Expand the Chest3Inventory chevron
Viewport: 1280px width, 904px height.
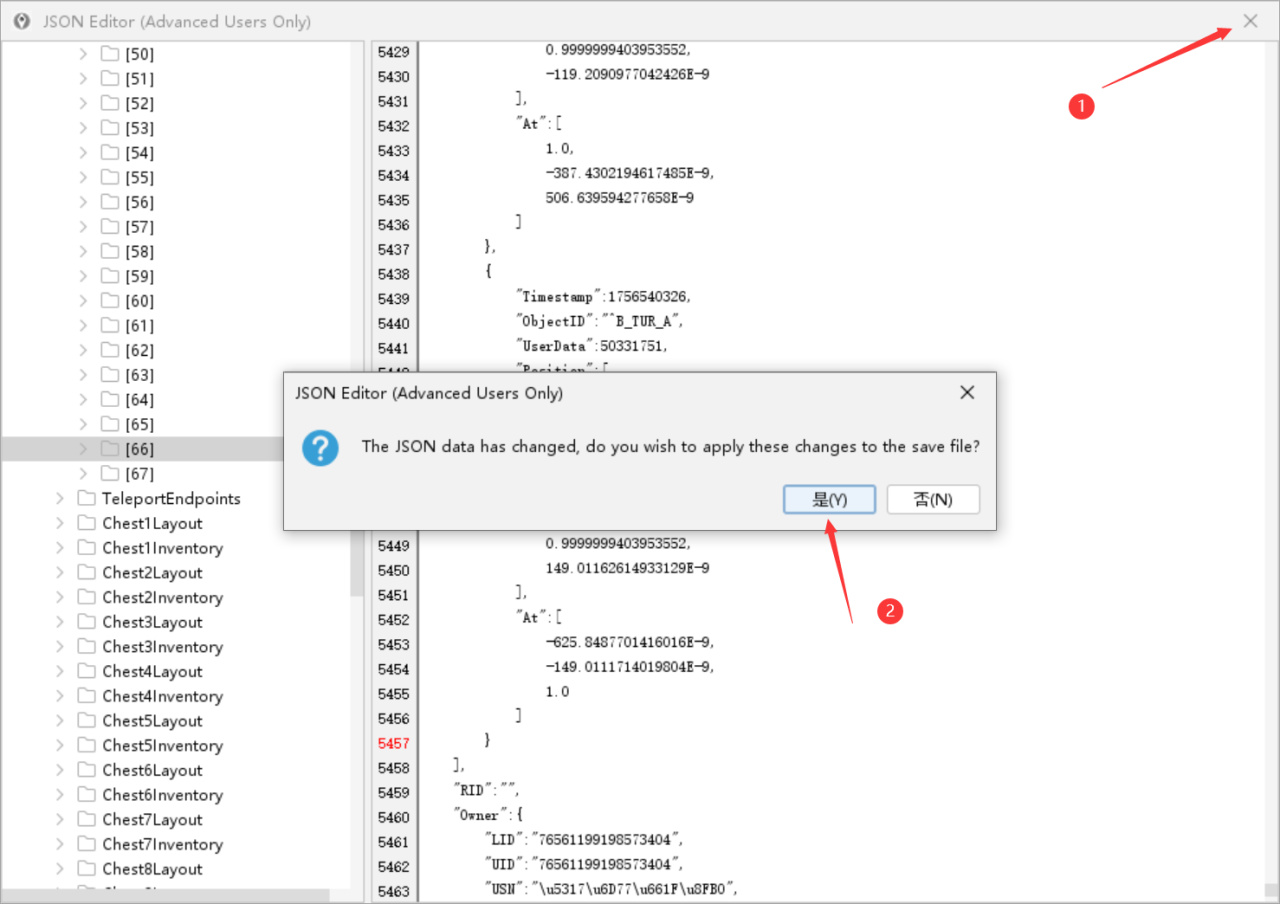point(60,646)
